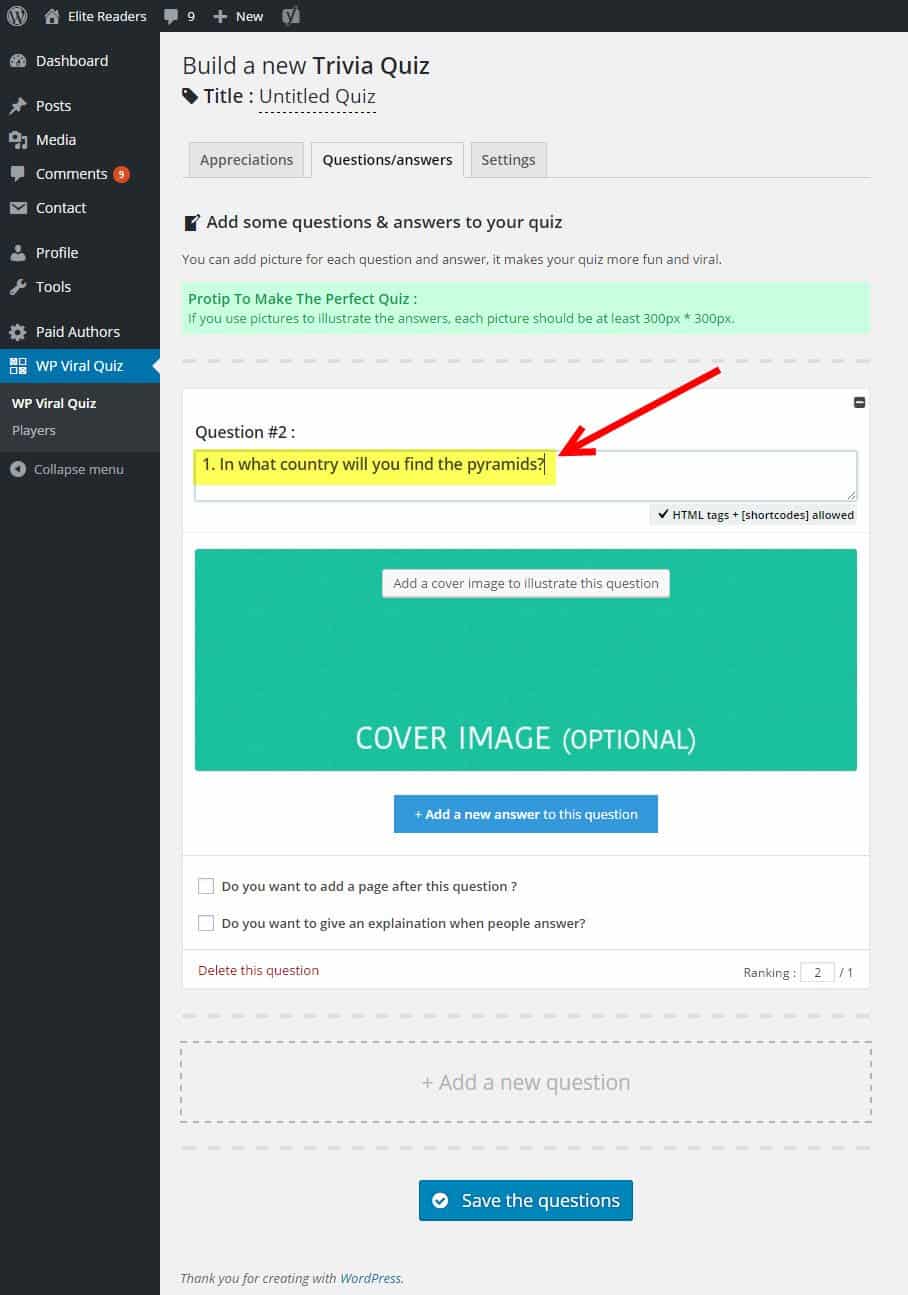Screen dimensions: 908x1295
Task: Open Dashboard from the sidebar
Action: [71, 61]
